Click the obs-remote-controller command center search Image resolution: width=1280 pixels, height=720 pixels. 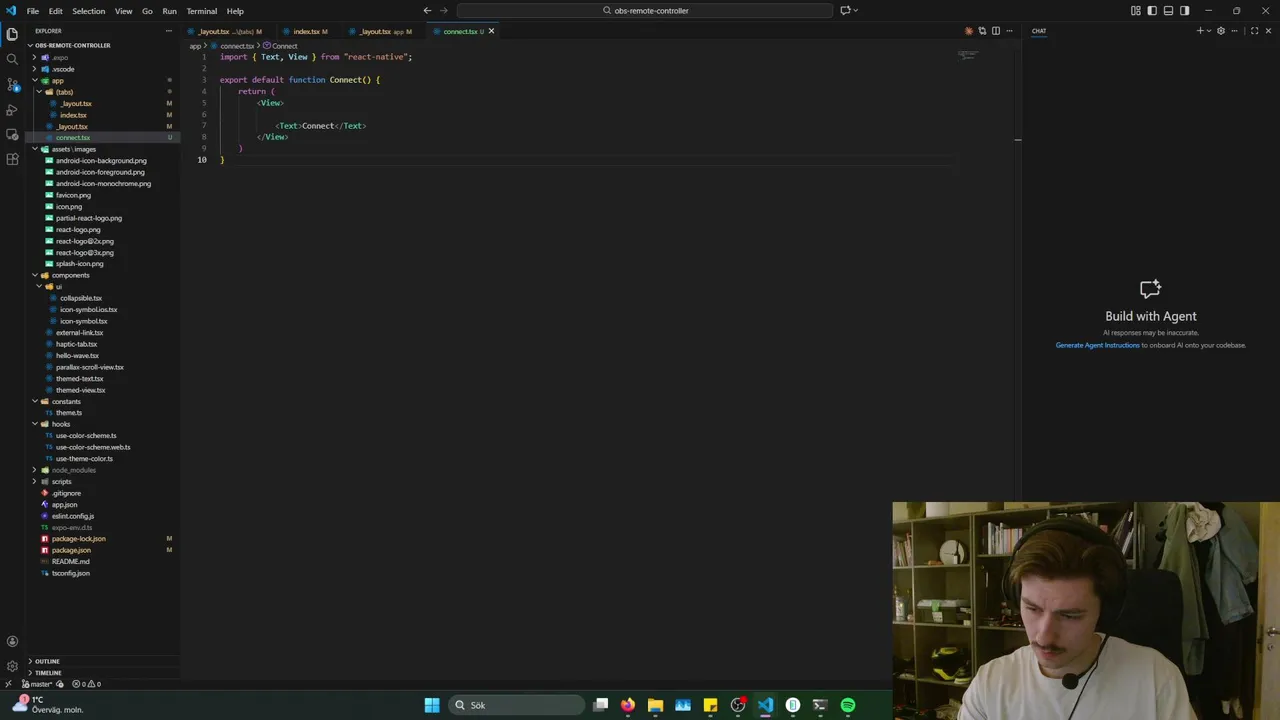(x=645, y=10)
